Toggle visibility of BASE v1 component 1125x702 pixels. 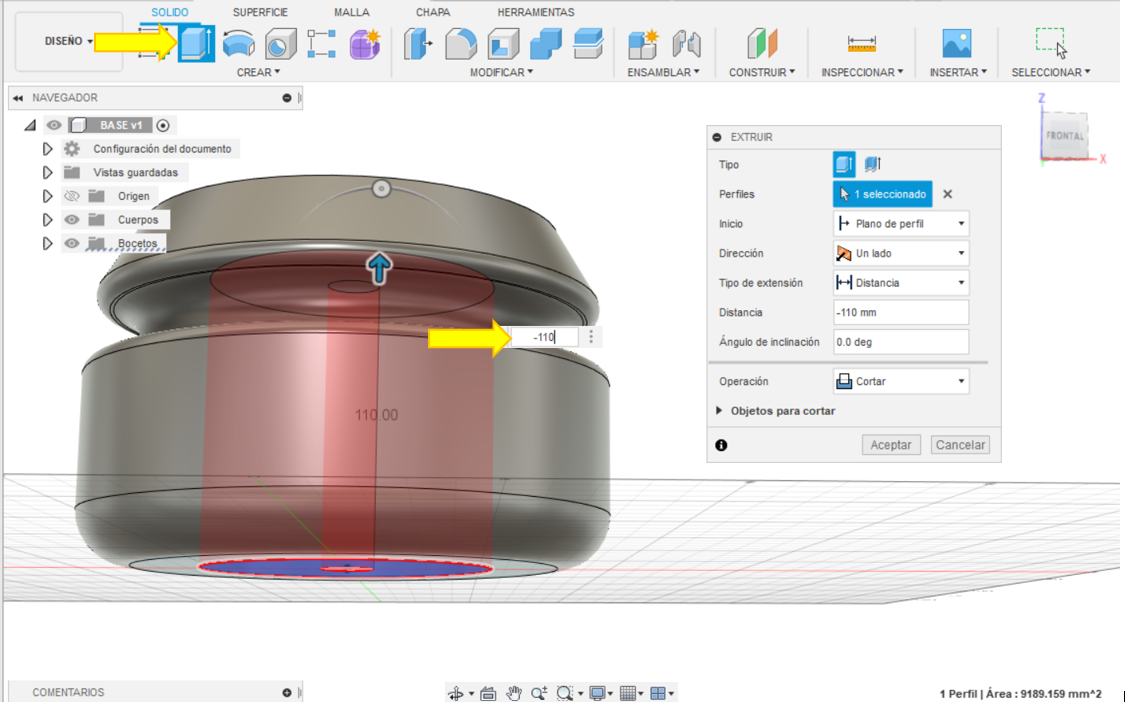[54, 125]
